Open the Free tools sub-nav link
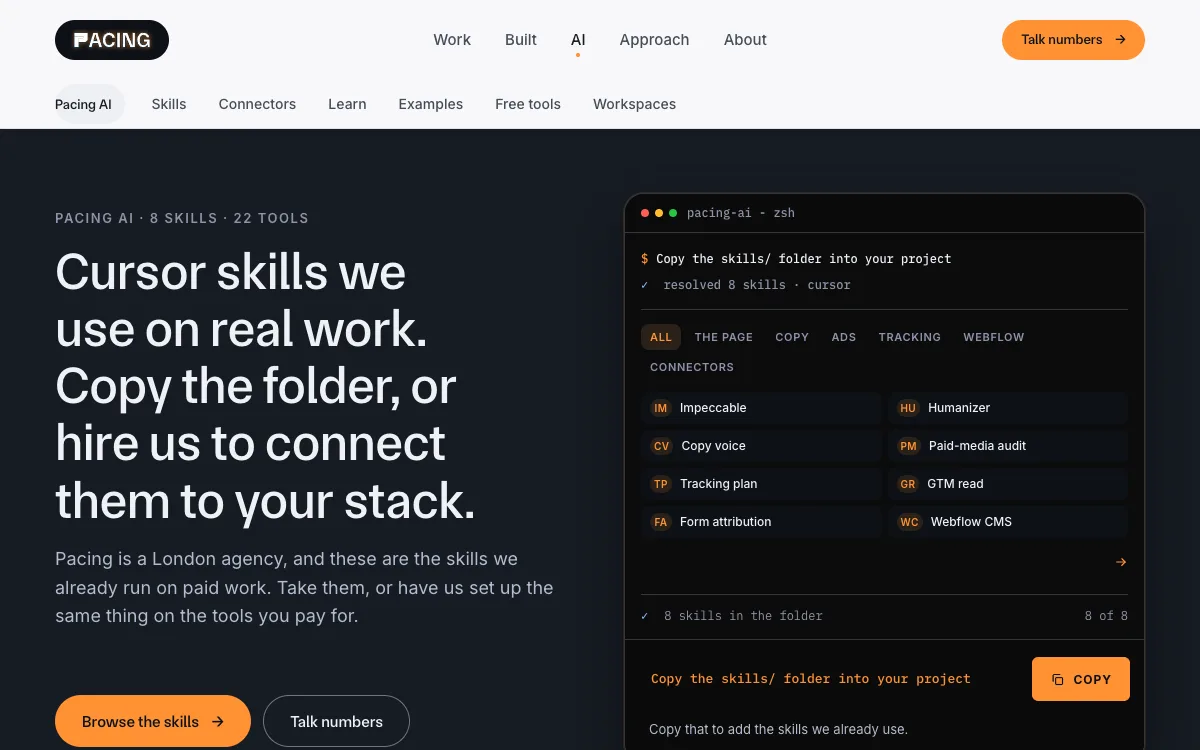Screen dimensions: 1200x750 click(x=528, y=104)
